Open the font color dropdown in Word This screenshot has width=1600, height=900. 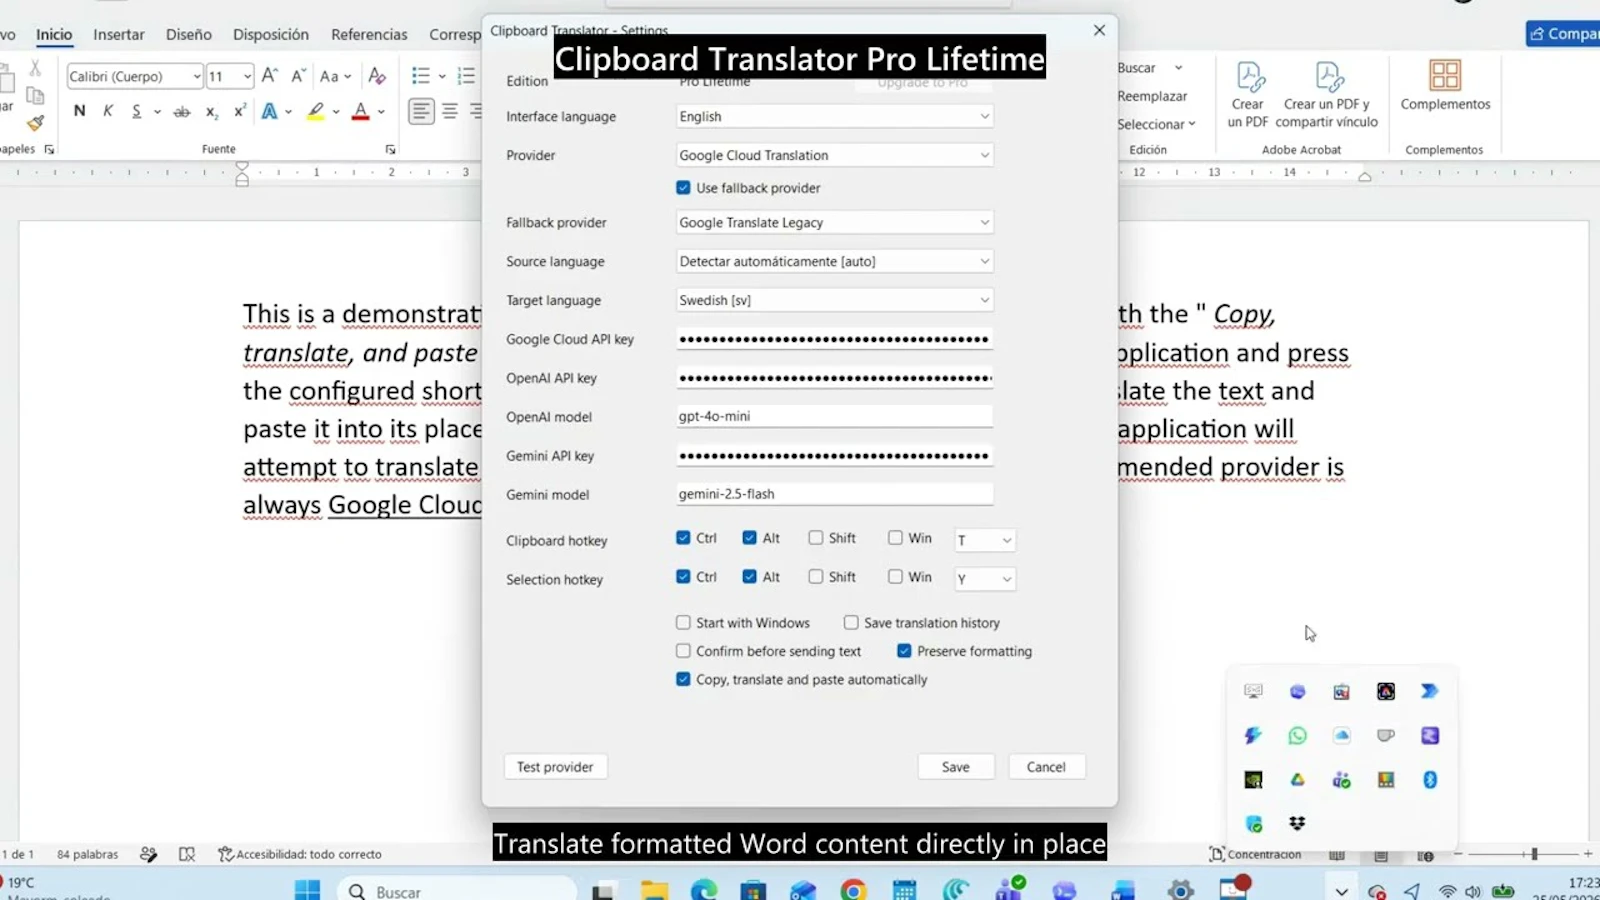[381, 112]
